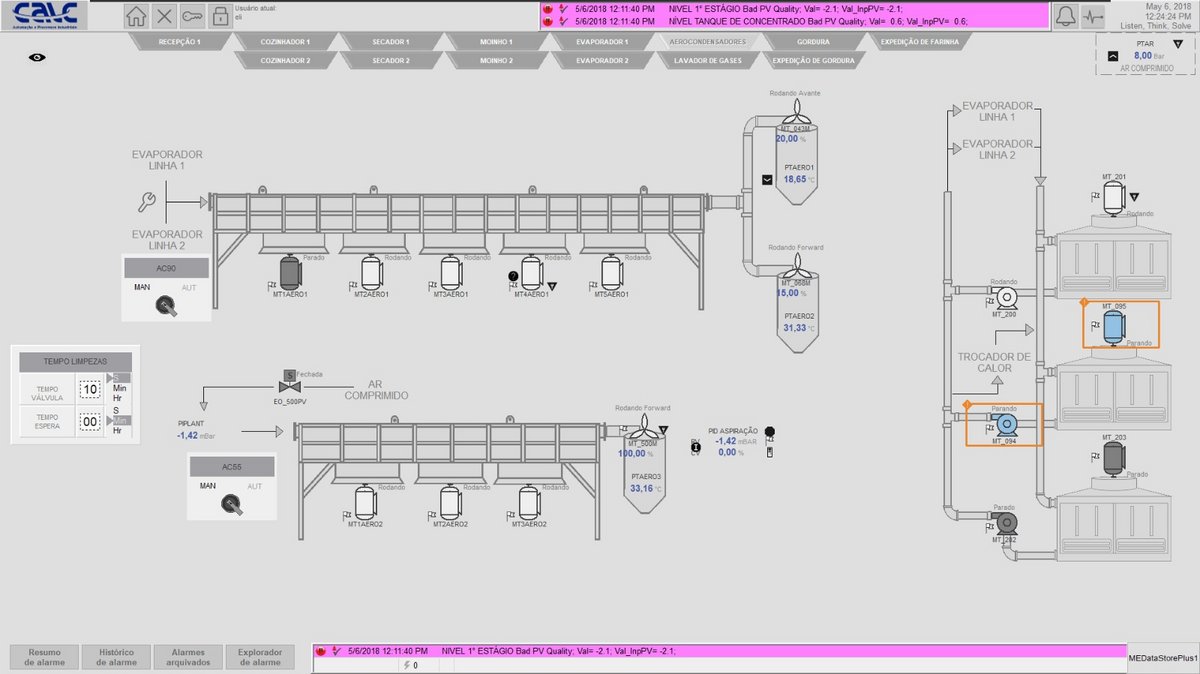Turn the AC55 MAN/AUT selector switch
The image size is (1200, 674).
pos(231,506)
